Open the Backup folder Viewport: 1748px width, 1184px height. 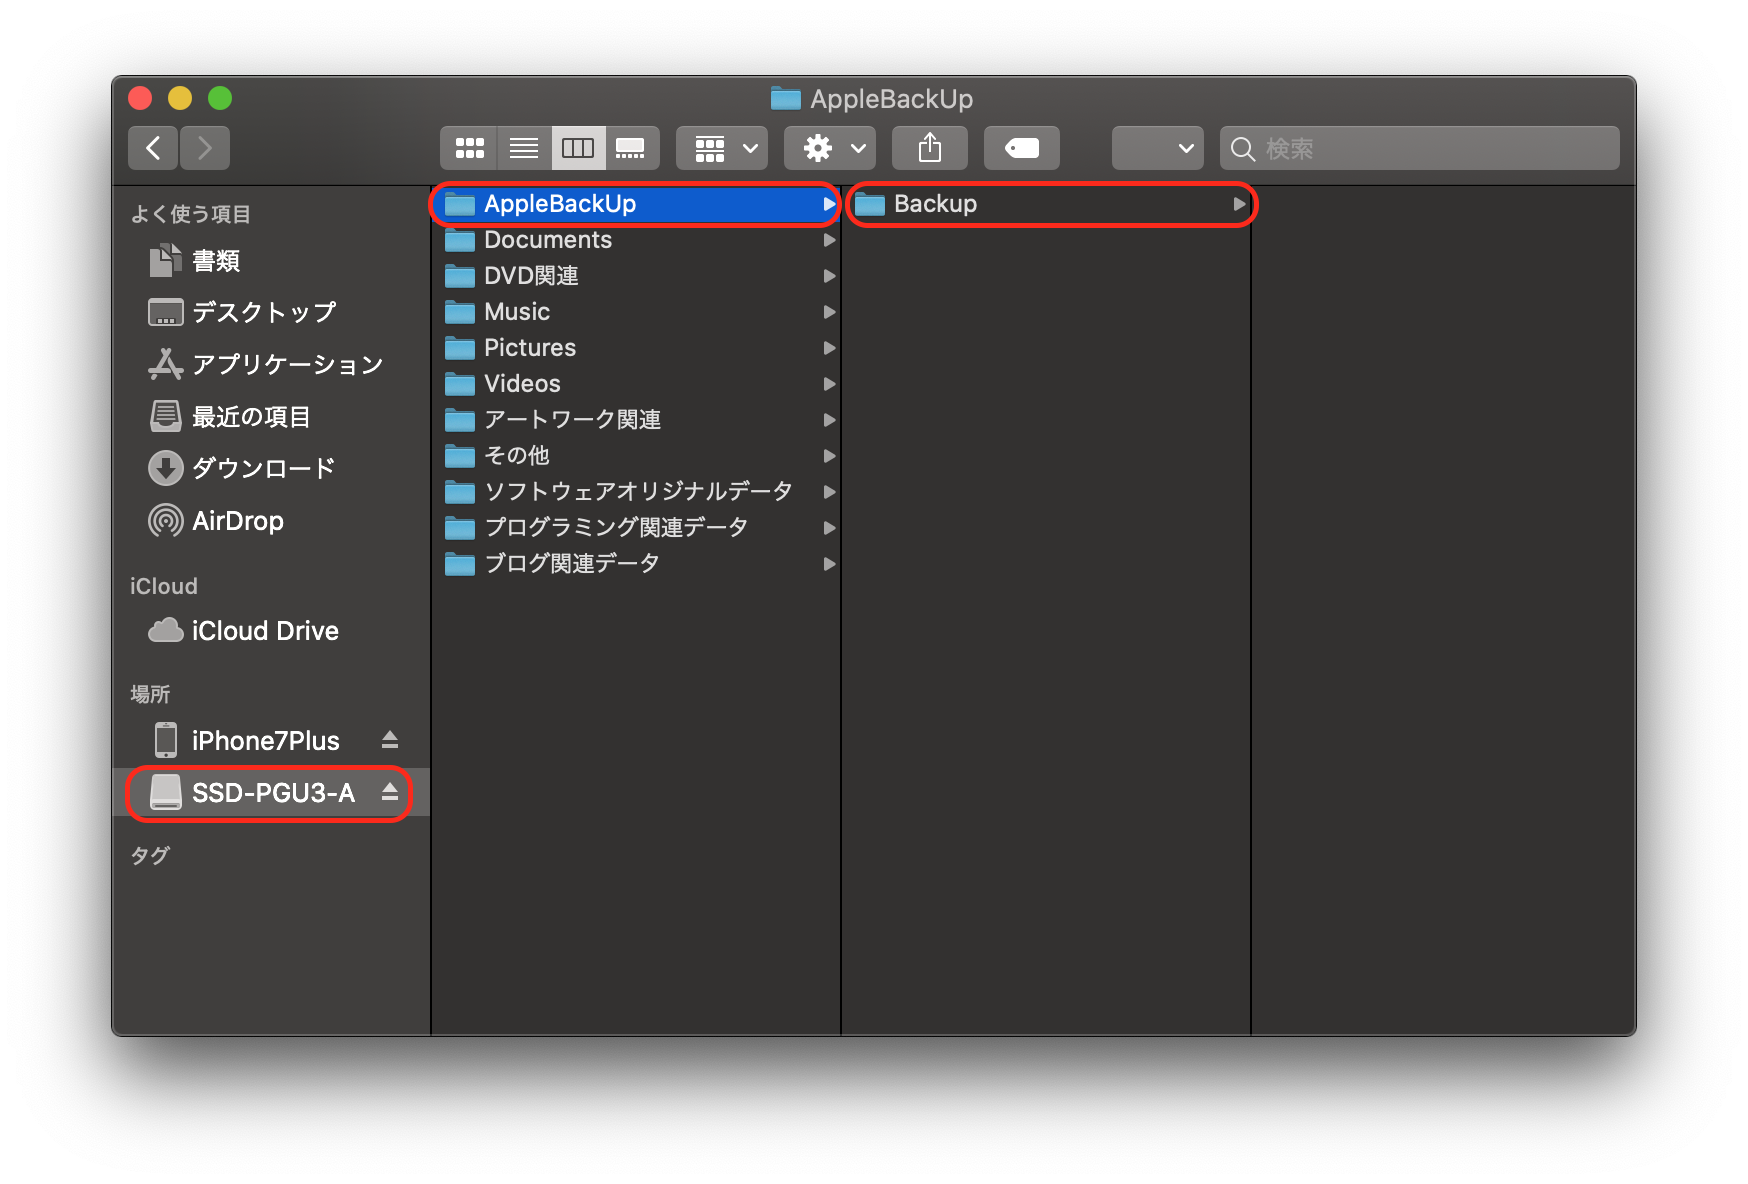click(x=935, y=204)
